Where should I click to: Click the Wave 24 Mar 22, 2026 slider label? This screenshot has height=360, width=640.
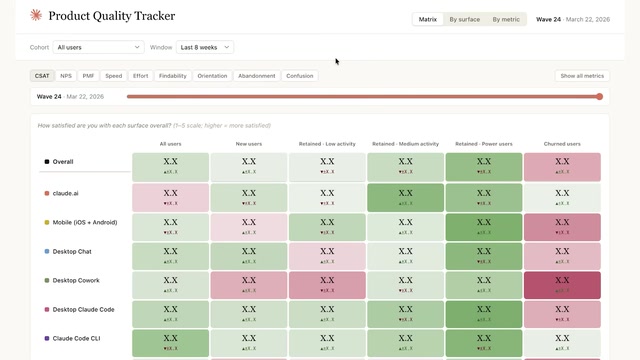tap(70, 97)
